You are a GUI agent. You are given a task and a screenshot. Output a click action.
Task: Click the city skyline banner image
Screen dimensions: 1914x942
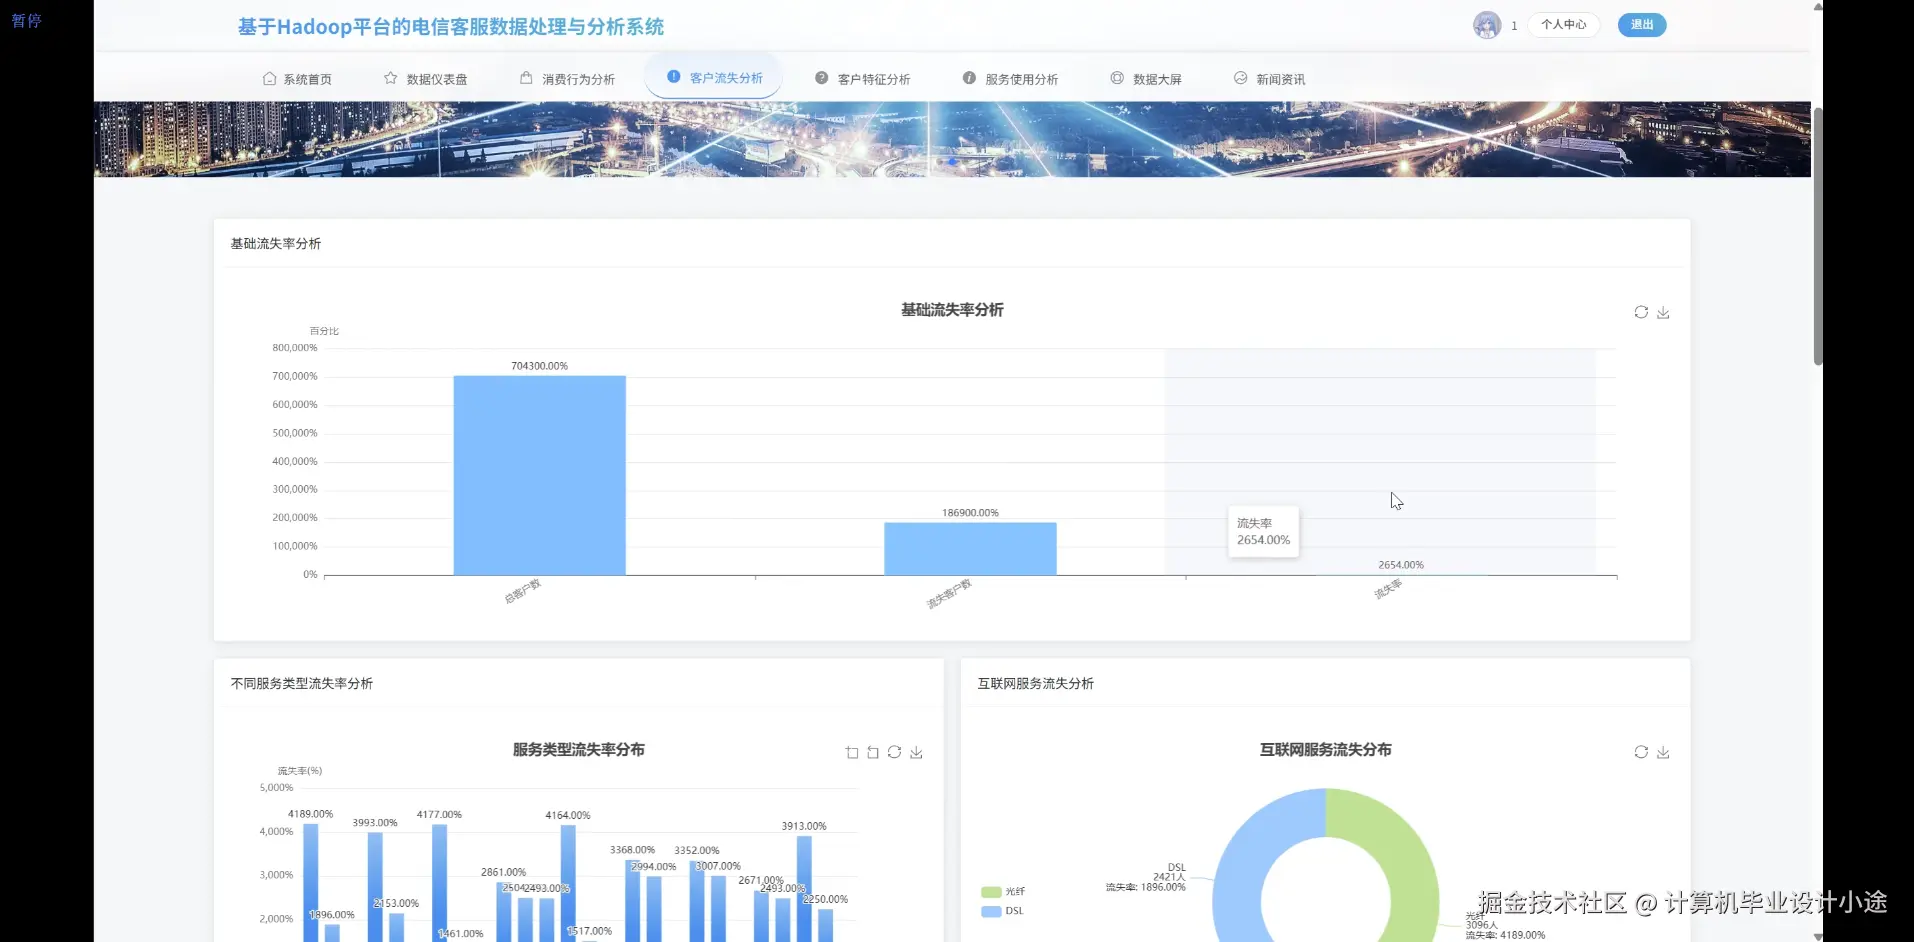click(x=952, y=139)
